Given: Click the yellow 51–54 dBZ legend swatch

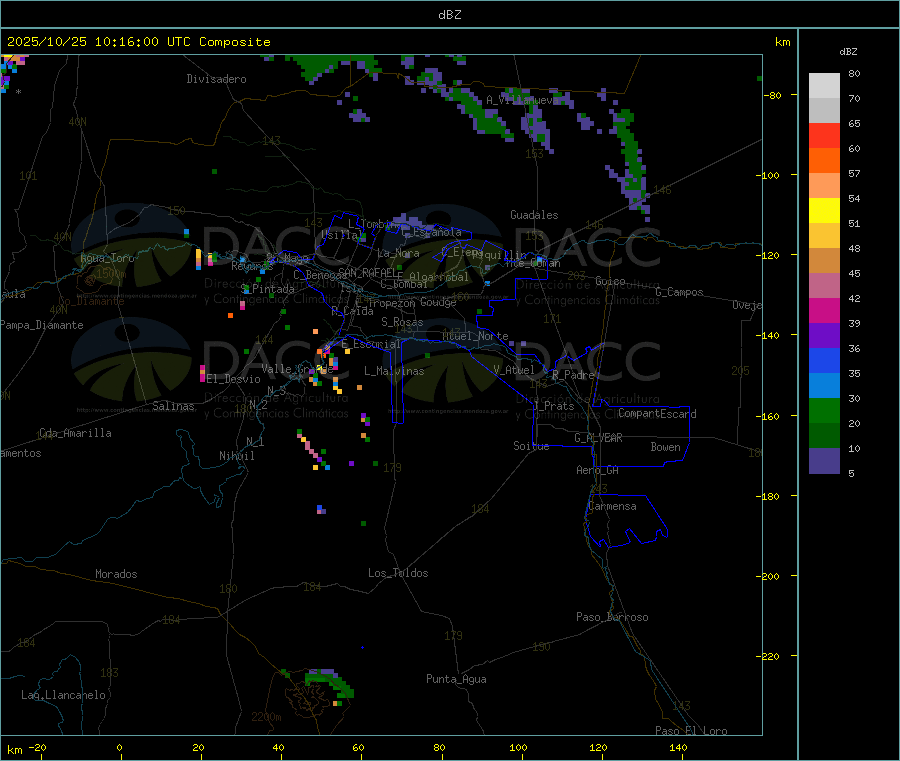Looking at the screenshot, I should [x=824, y=211].
